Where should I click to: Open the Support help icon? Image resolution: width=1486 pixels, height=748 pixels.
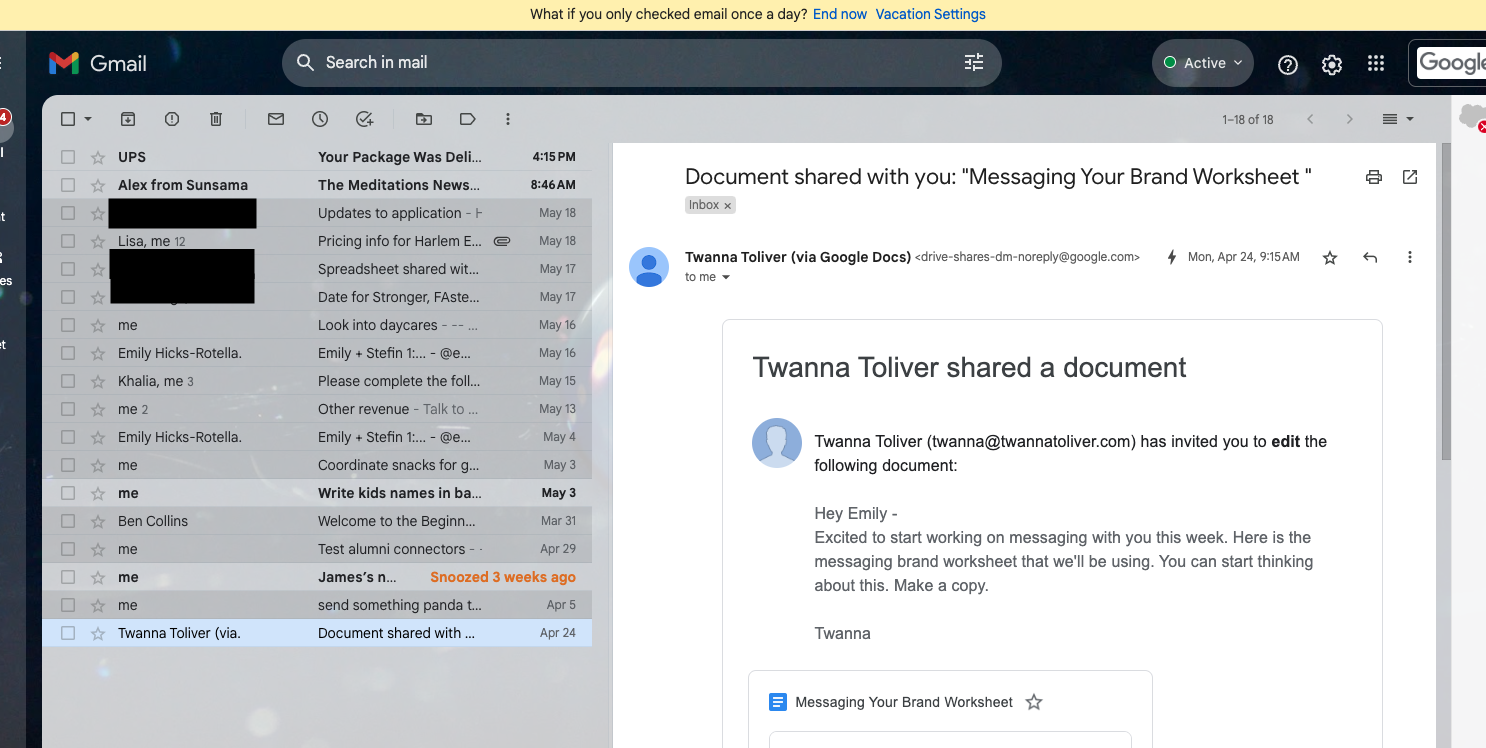click(x=1288, y=64)
